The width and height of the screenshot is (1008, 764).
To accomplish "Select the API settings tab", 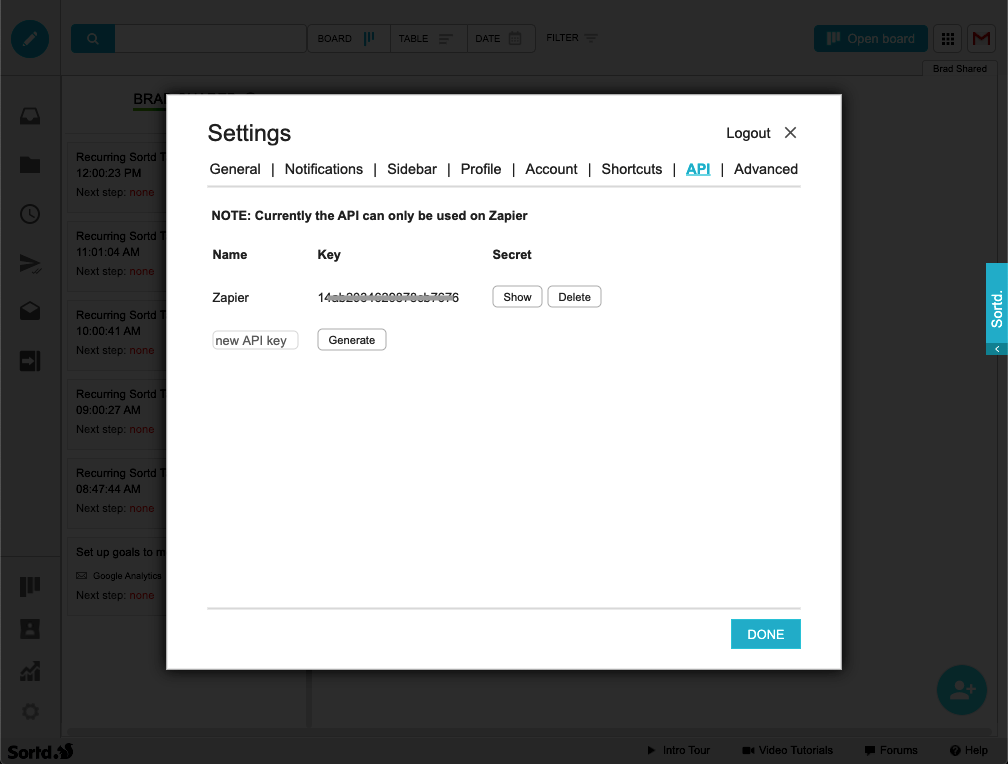I will pos(698,169).
